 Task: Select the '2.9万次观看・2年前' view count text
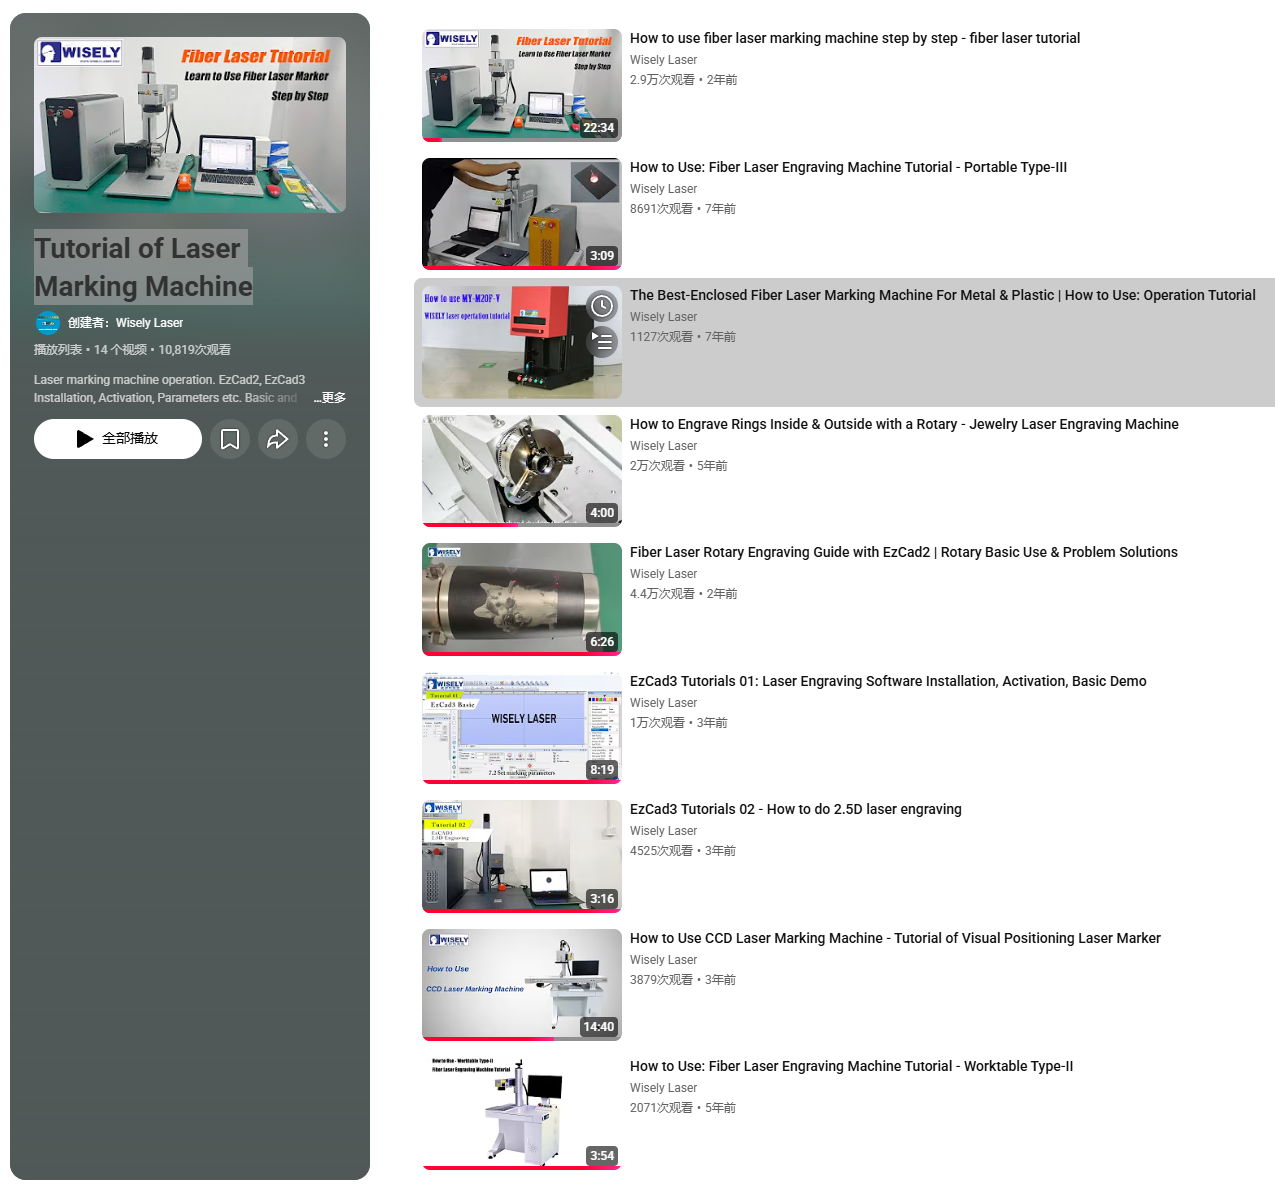pos(683,80)
